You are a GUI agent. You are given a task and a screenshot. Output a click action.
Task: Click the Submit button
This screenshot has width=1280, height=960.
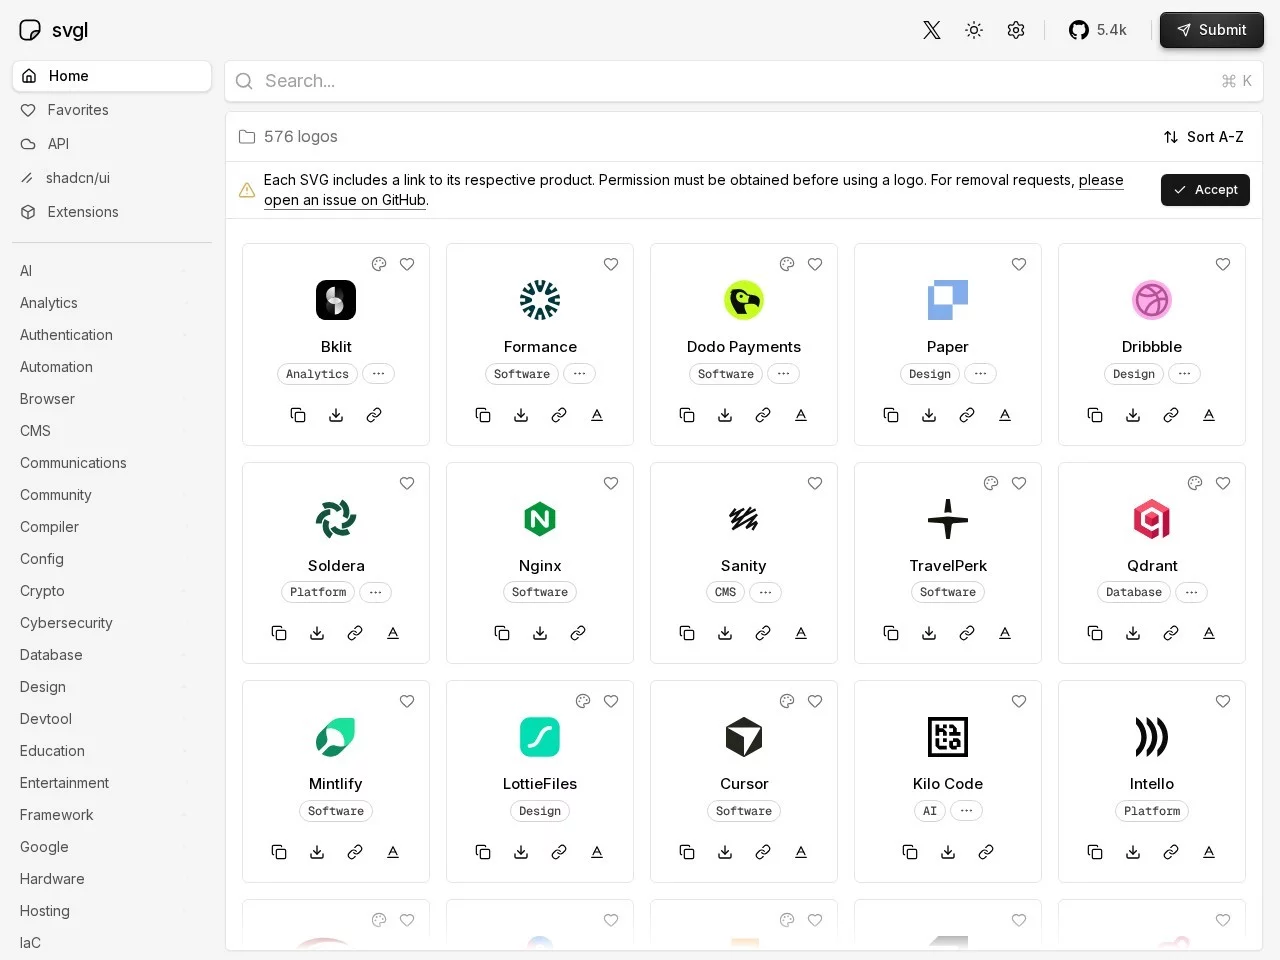(x=1211, y=30)
